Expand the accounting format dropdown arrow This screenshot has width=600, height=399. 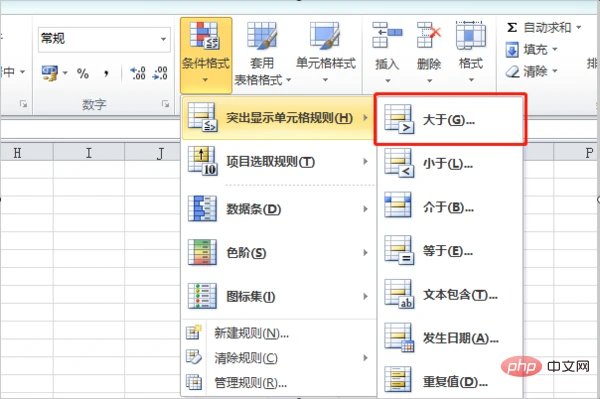tap(65, 73)
